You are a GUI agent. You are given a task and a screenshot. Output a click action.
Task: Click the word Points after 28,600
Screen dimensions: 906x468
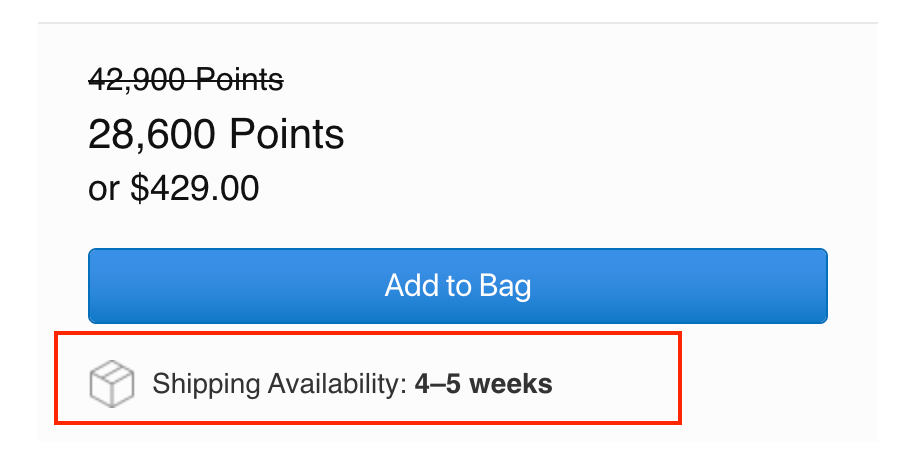(287, 134)
